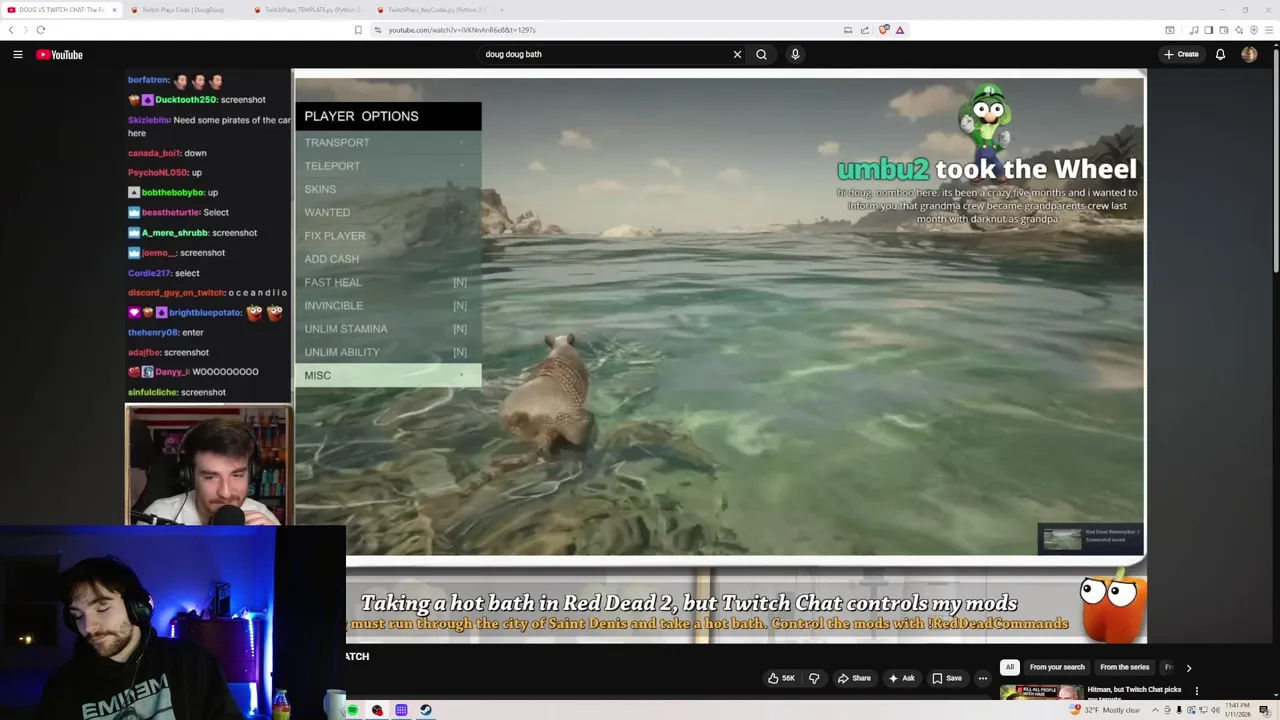Click the share page icon in address bar
1280x720 pixels.
point(865,30)
